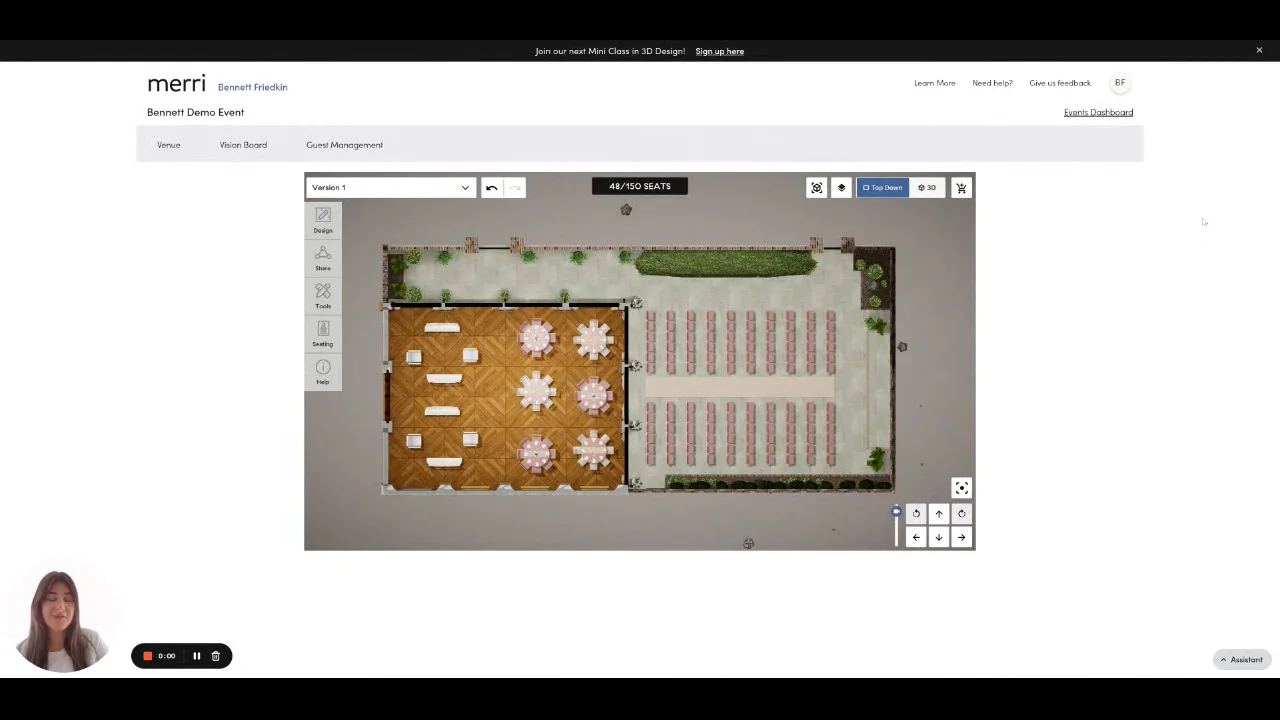Viewport: 1280px width, 720px height.
Task: Follow the Sign up here link
Action: [720, 51]
